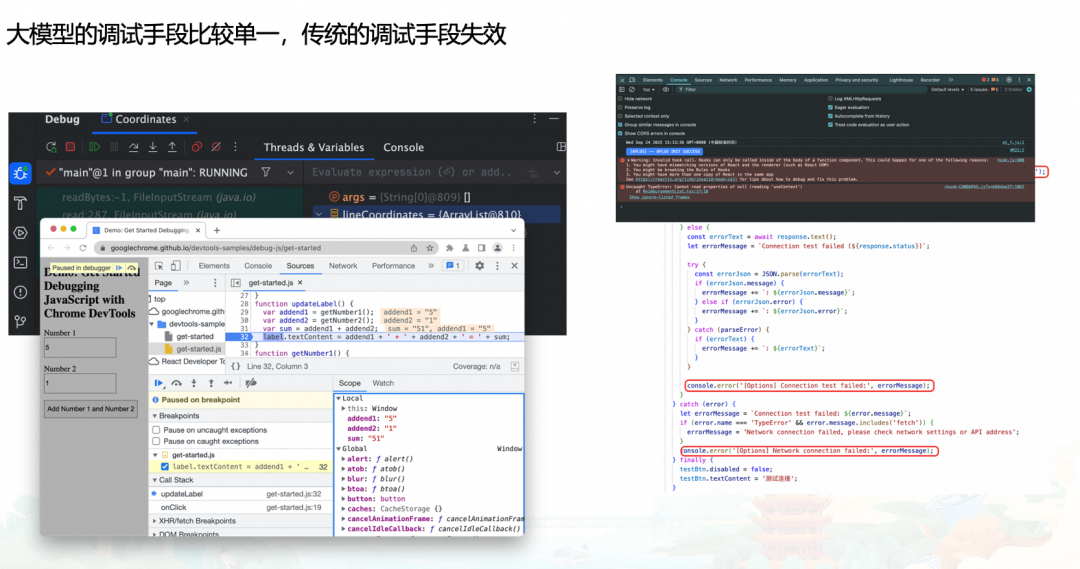The width and height of the screenshot is (1080, 569).
Task: Check Pause on uncaught exceptions
Action: point(156,430)
